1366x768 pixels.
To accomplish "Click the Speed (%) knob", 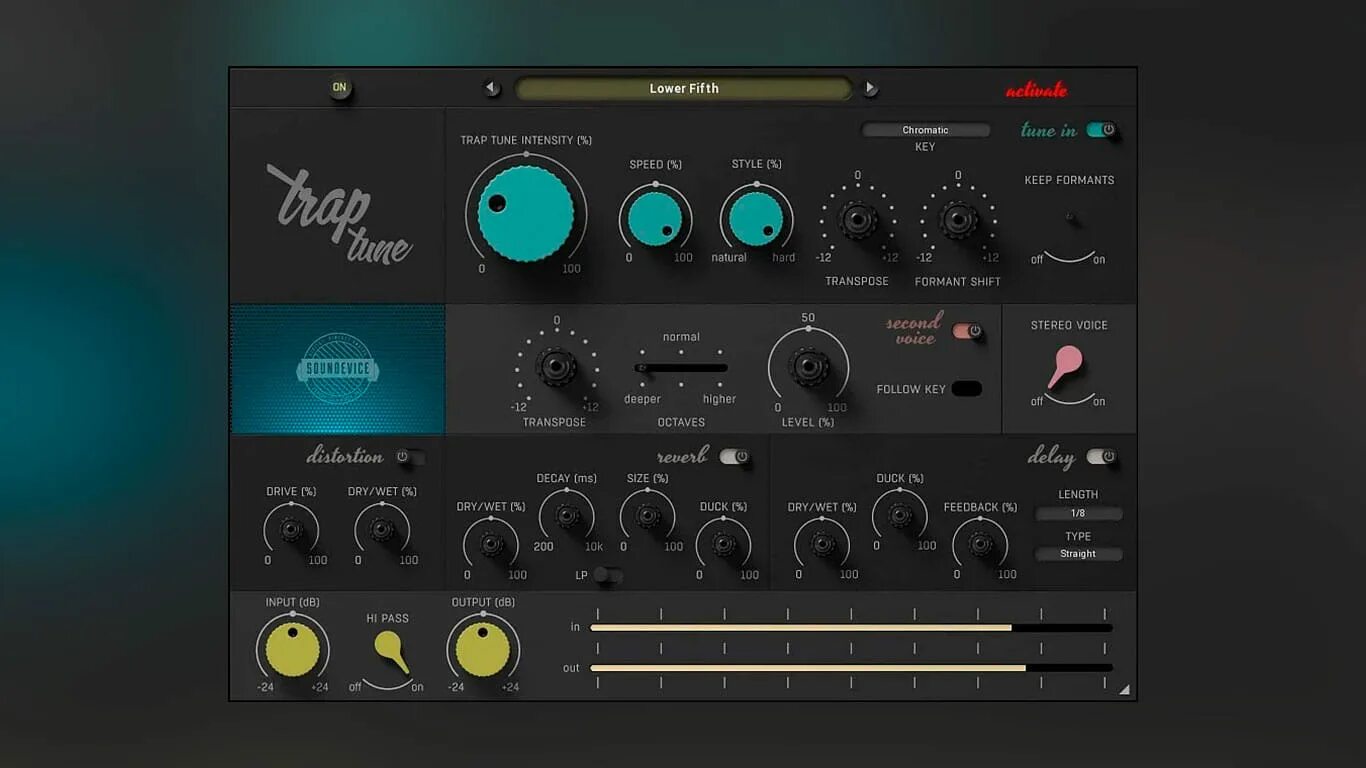I will pyautogui.click(x=655, y=219).
